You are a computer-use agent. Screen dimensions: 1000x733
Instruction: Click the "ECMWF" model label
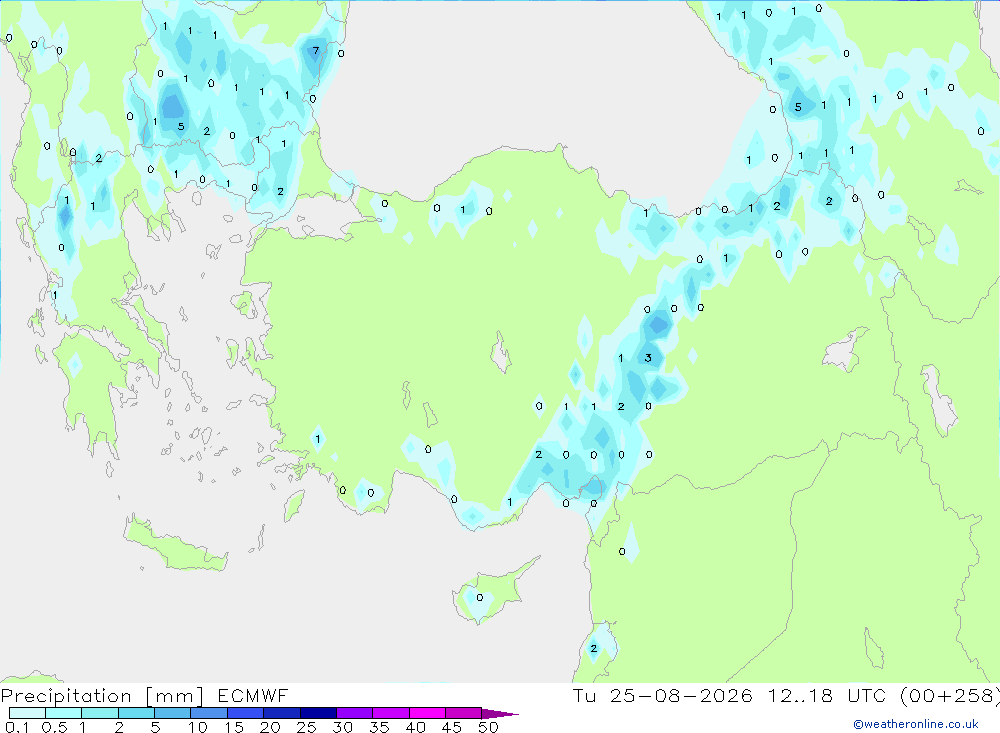point(253,695)
